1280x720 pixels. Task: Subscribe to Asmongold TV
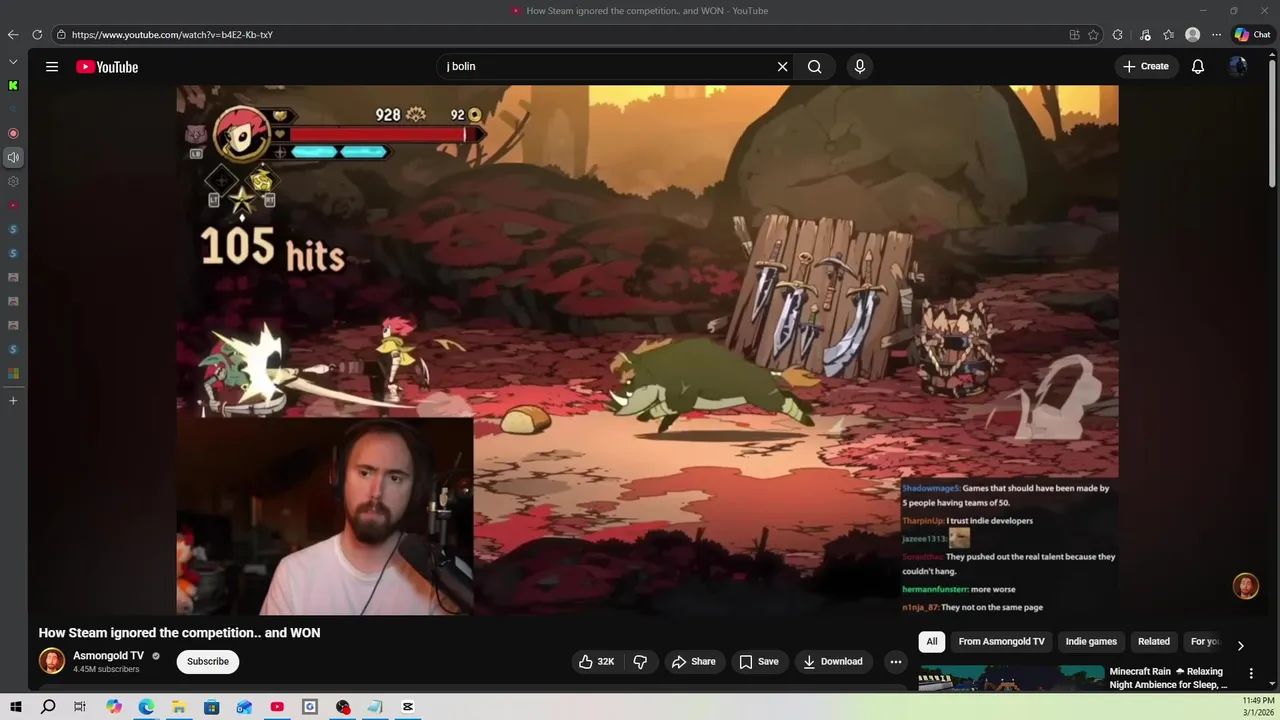coord(208,661)
